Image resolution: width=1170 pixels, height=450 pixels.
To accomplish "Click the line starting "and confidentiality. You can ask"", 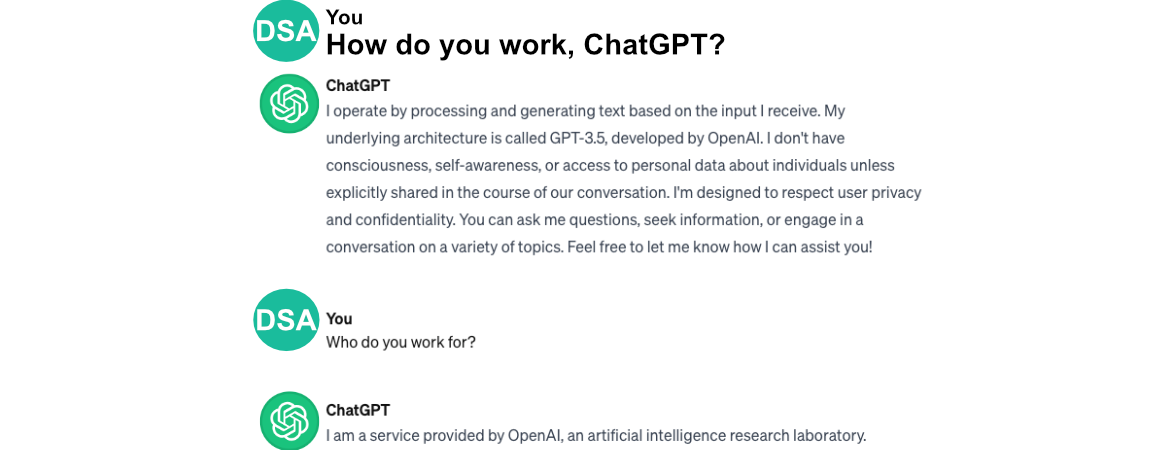I will point(600,220).
